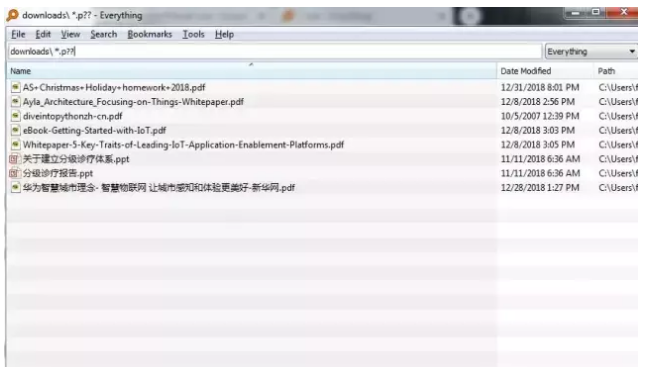
Task: Select file AS+Christmas+Holiday+homework+2018.pdf
Action: pyautogui.click(x=114, y=87)
